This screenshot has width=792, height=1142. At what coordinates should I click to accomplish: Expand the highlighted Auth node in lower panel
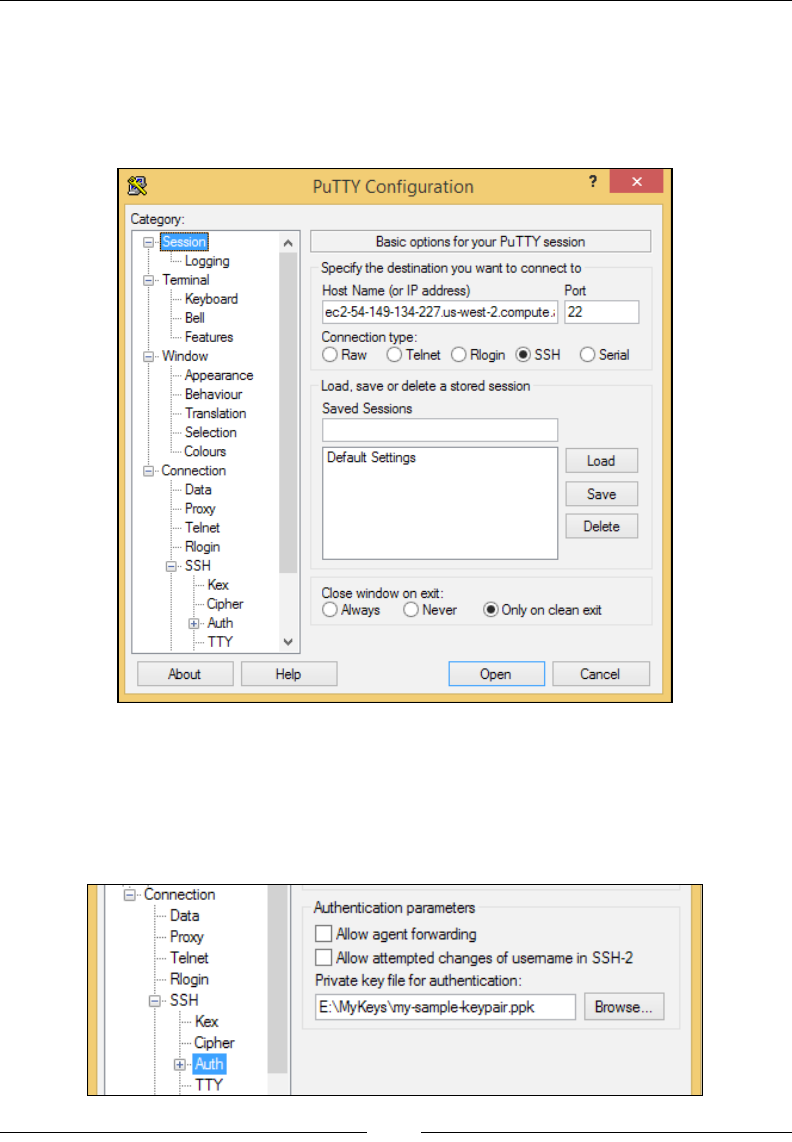[180, 1064]
